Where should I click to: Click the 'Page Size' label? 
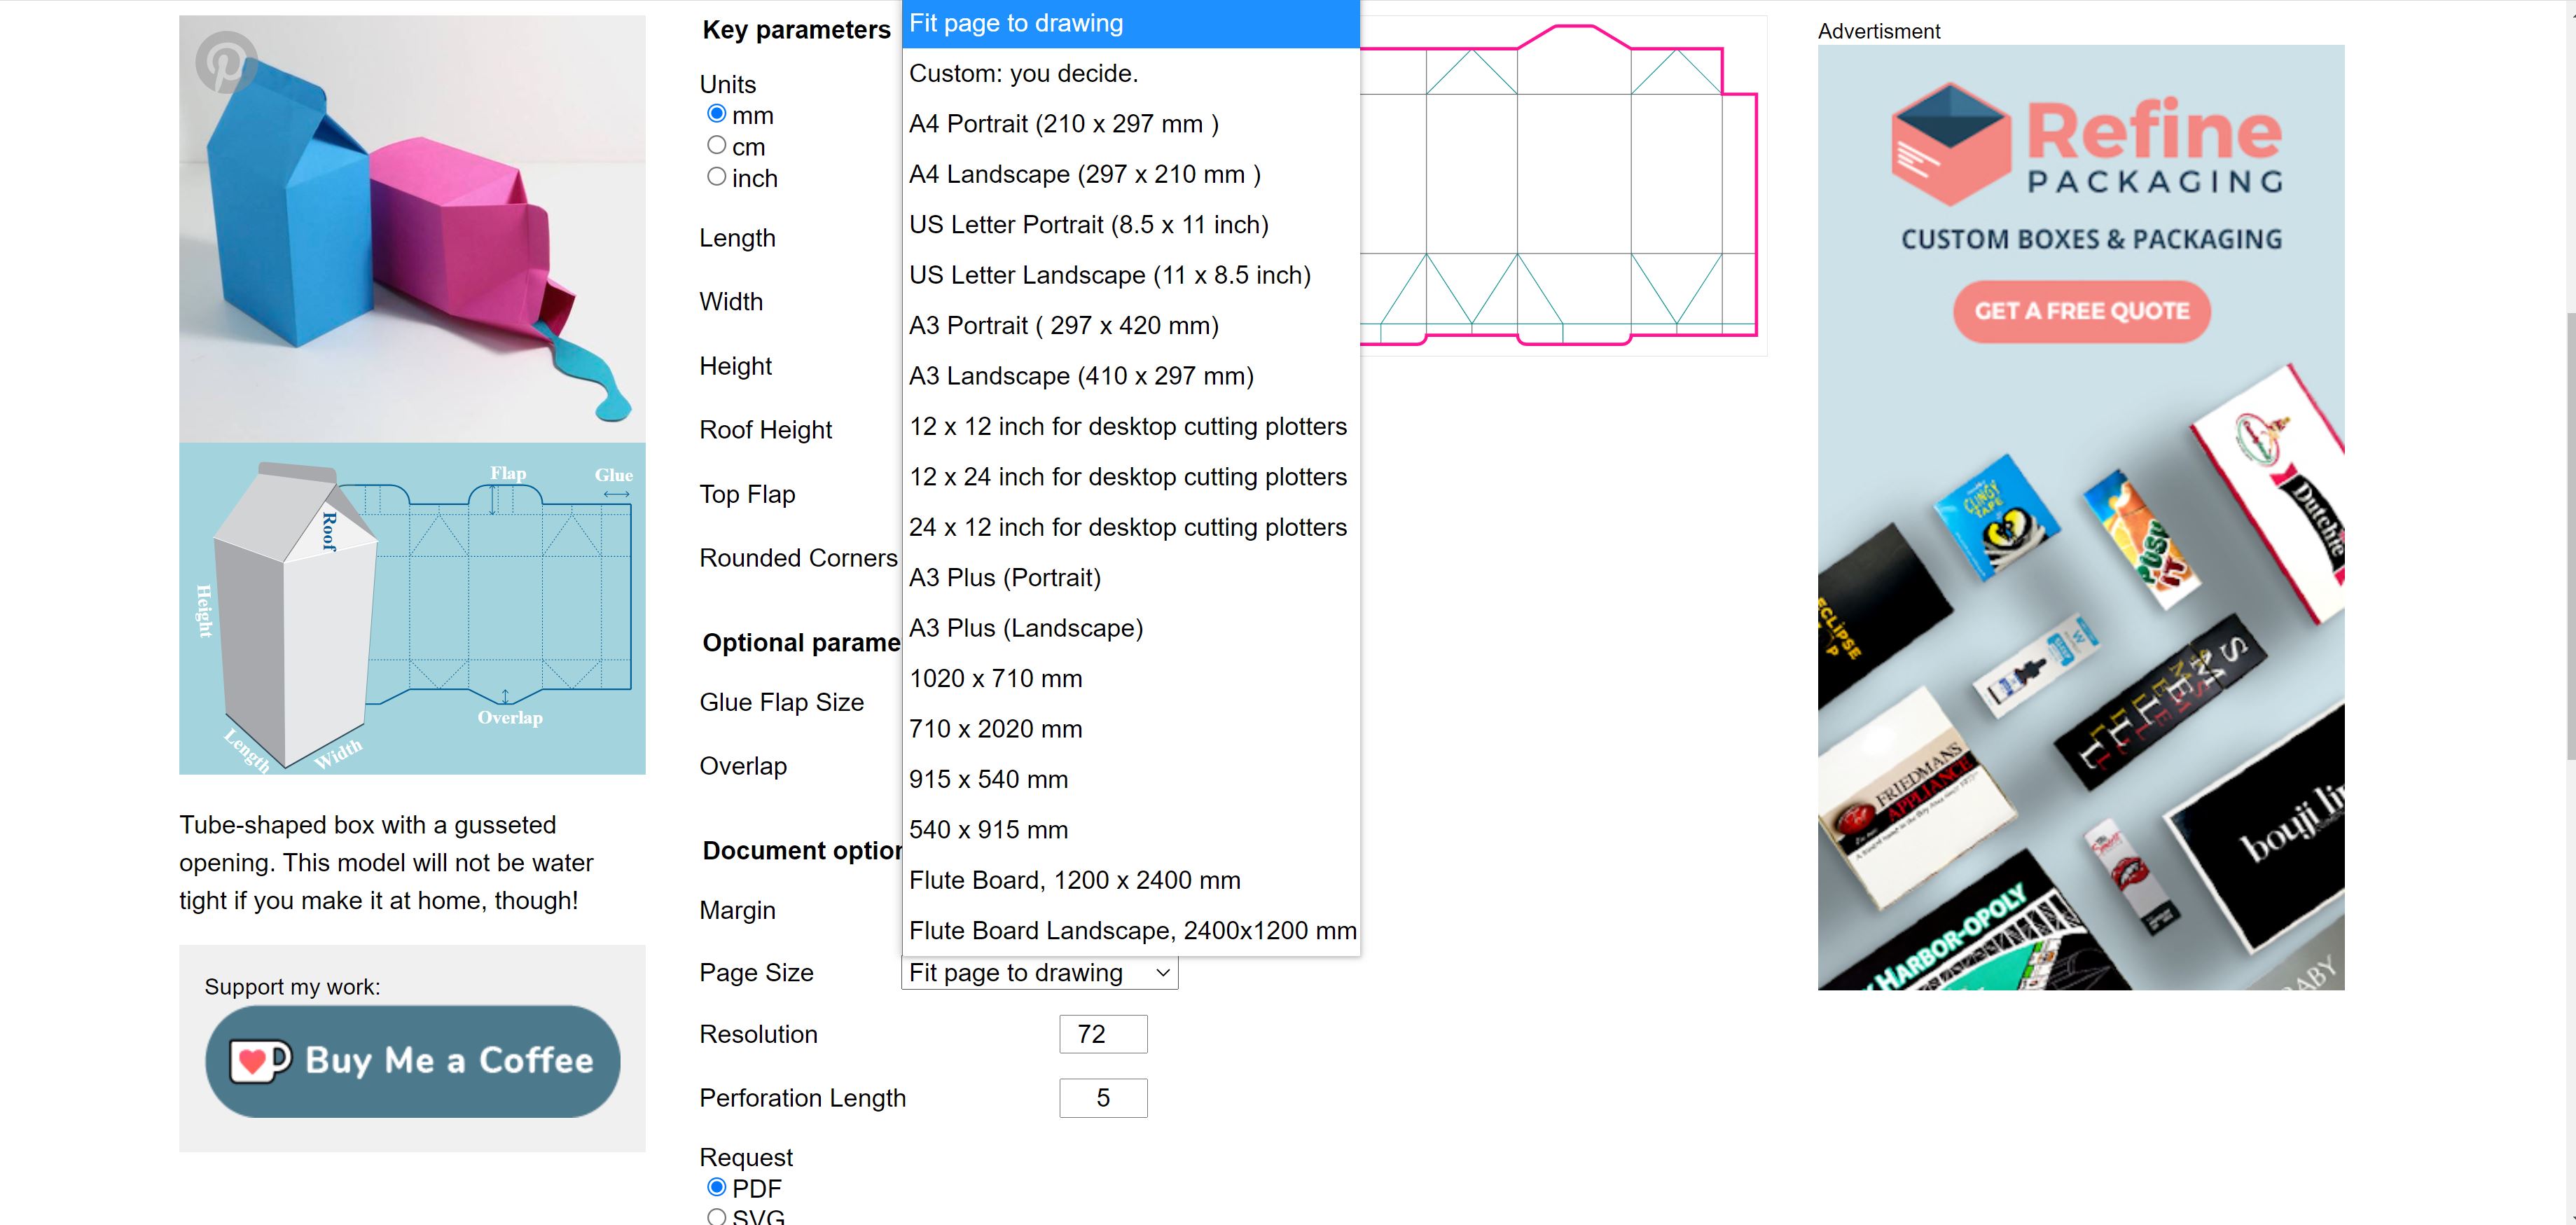[756, 973]
